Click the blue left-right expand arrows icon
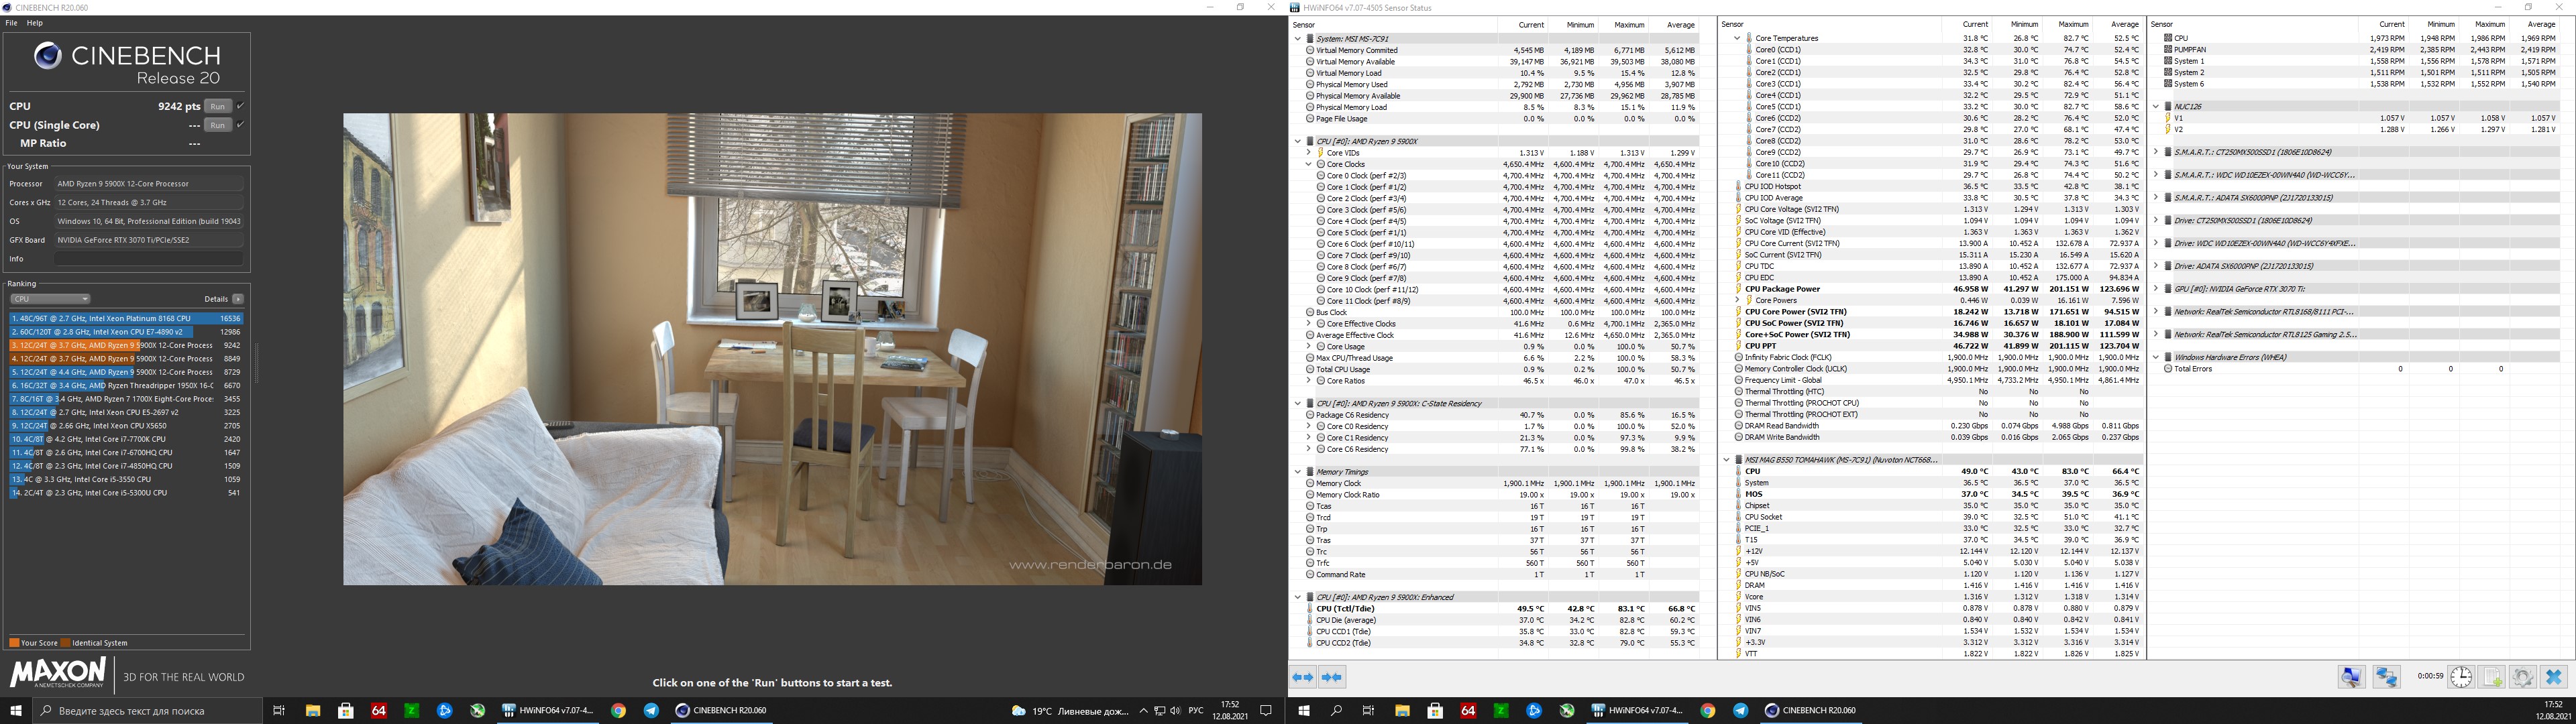The height and width of the screenshot is (724, 2576). tap(1303, 677)
